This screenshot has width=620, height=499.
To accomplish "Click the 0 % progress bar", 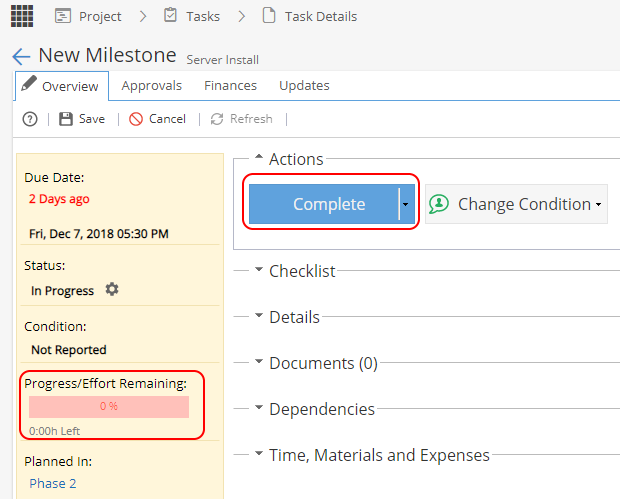I will pyautogui.click(x=109, y=407).
